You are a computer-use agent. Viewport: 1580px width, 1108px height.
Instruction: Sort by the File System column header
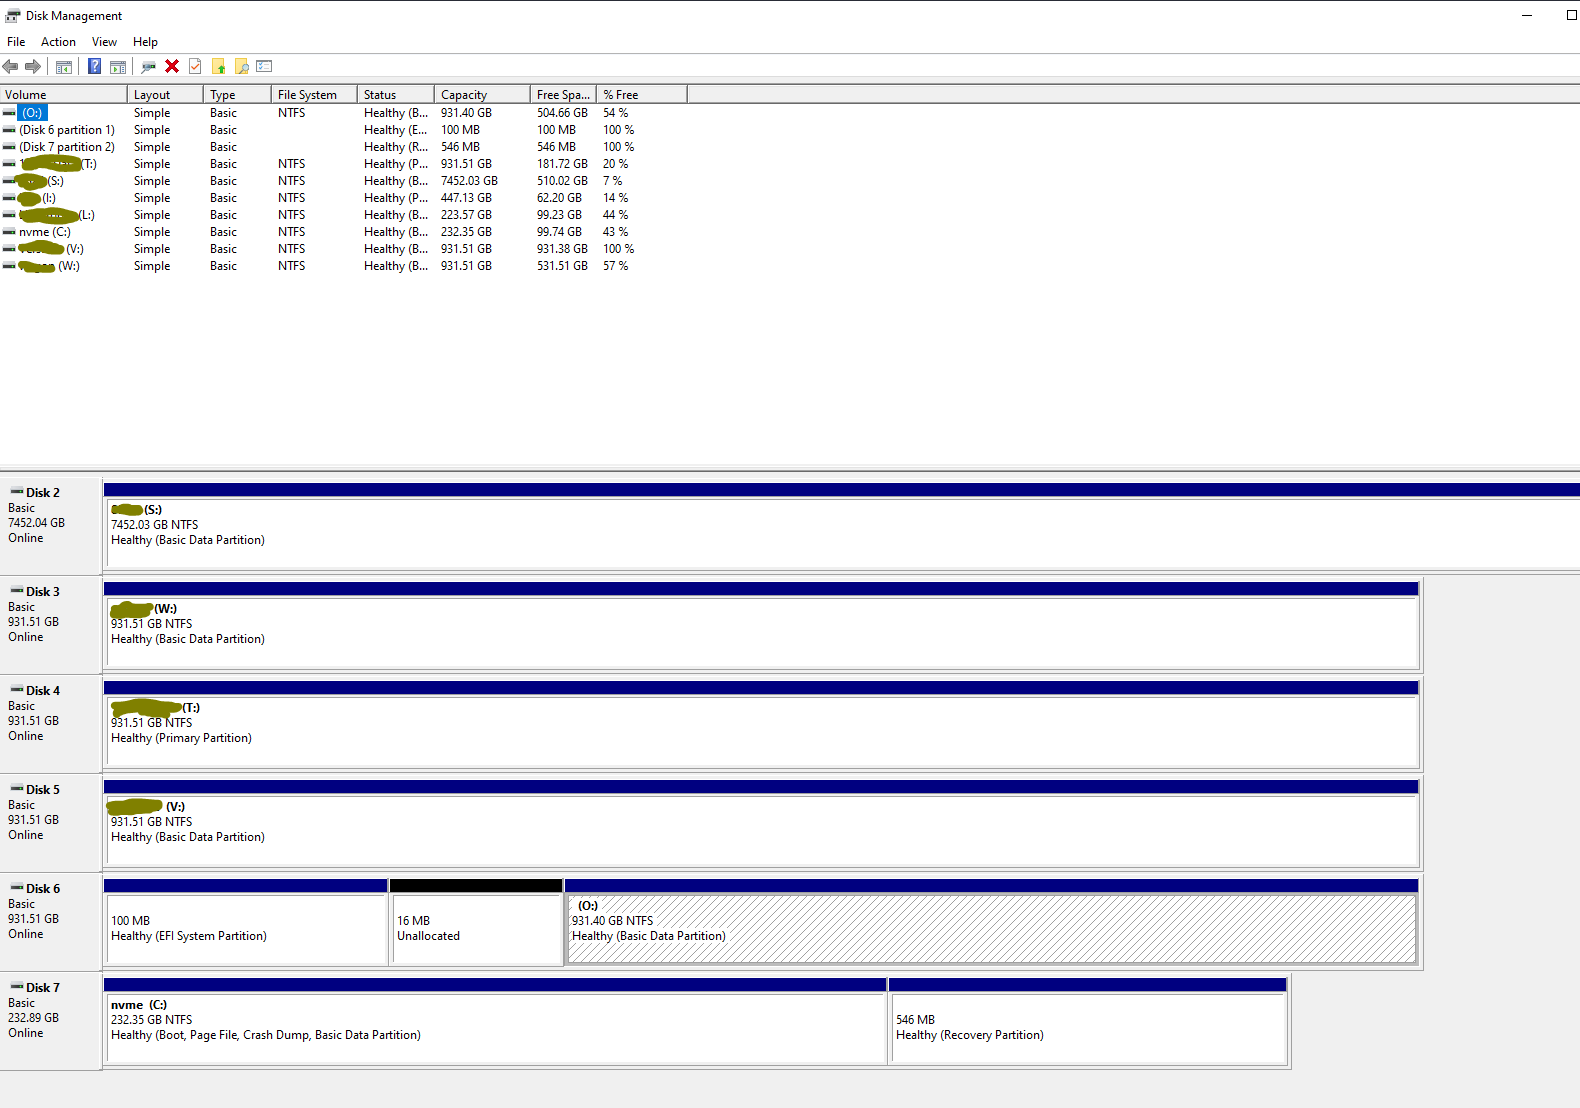(x=314, y=95)
